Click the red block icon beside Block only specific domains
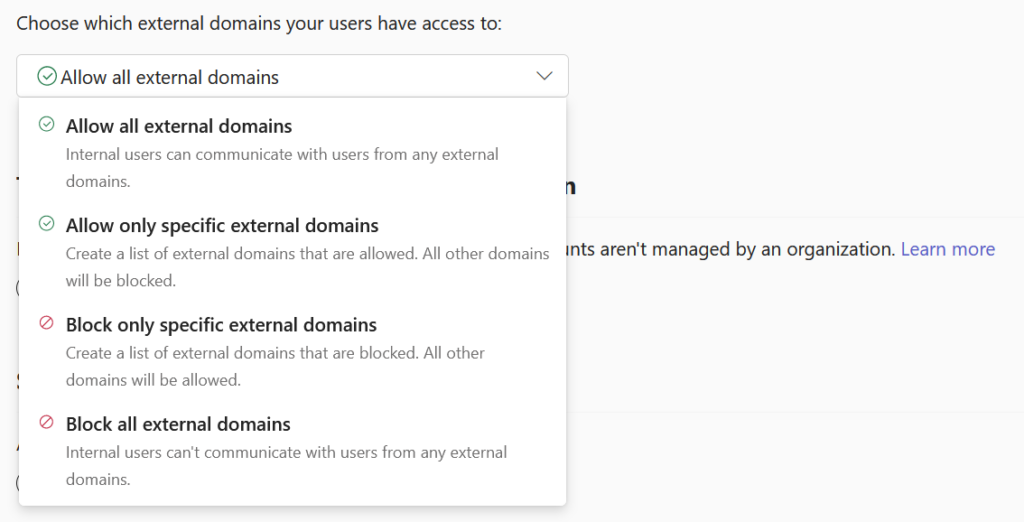Image resolution: width=1024 pixels, height=522 pixels. (46, 323)
